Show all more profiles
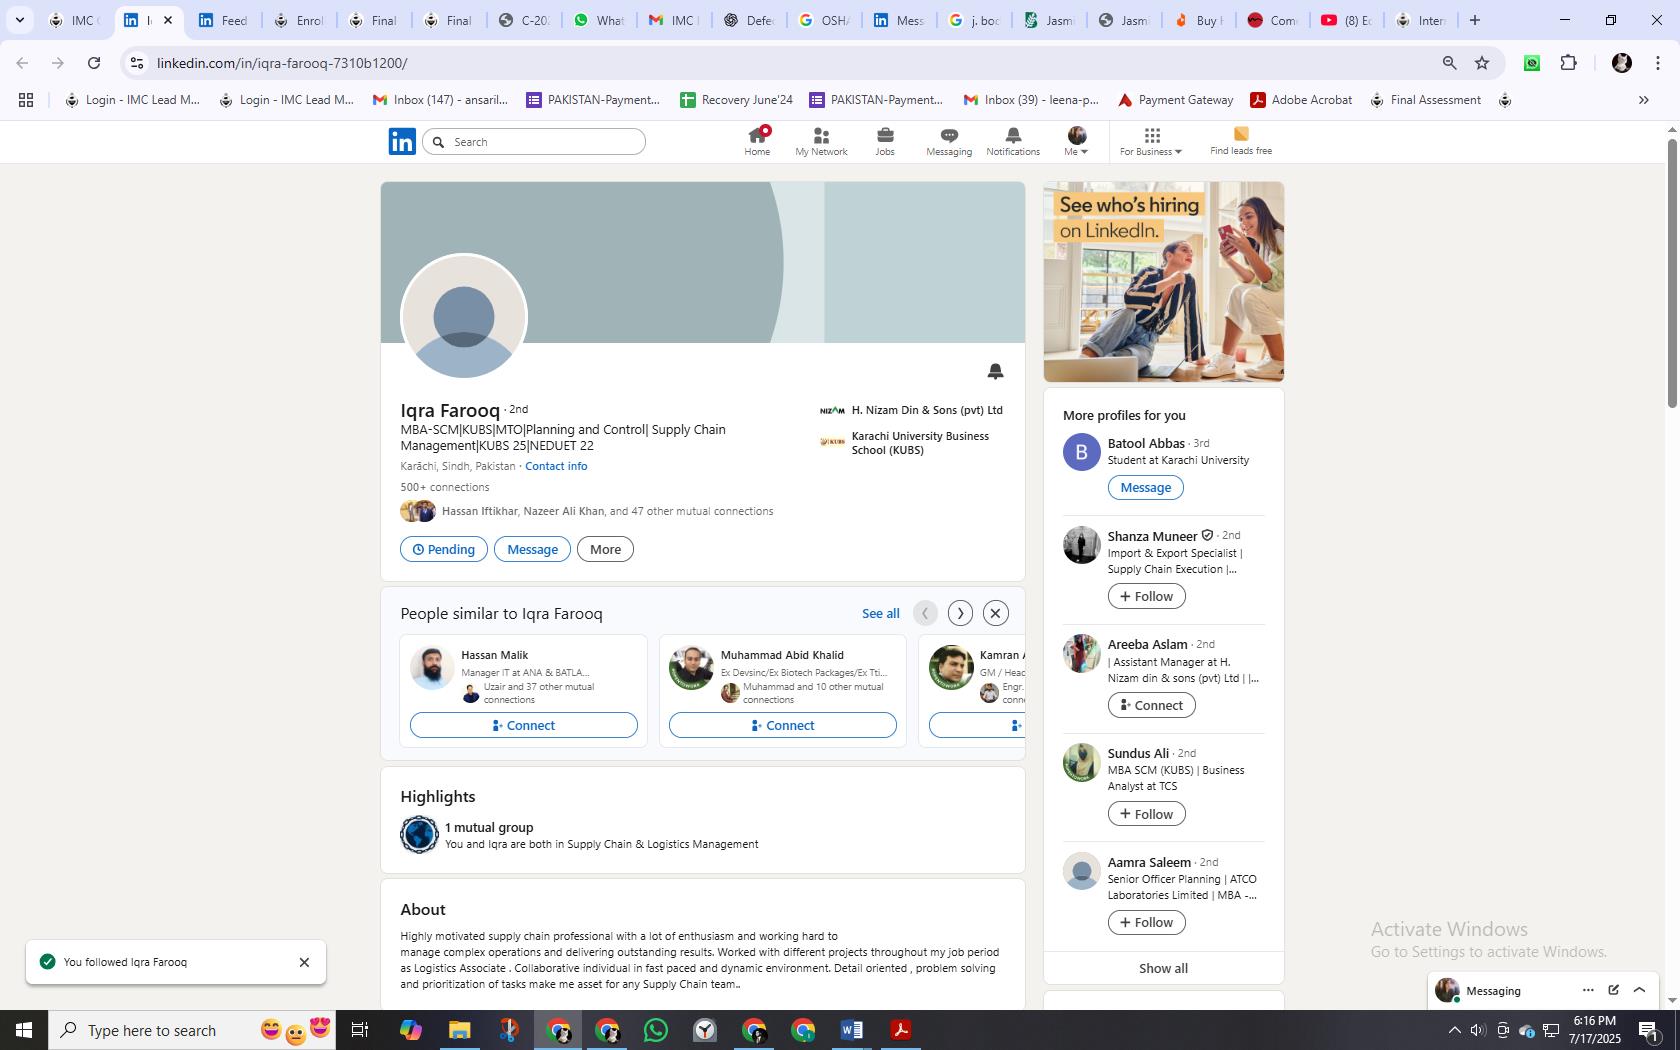 click(1163, 968)
